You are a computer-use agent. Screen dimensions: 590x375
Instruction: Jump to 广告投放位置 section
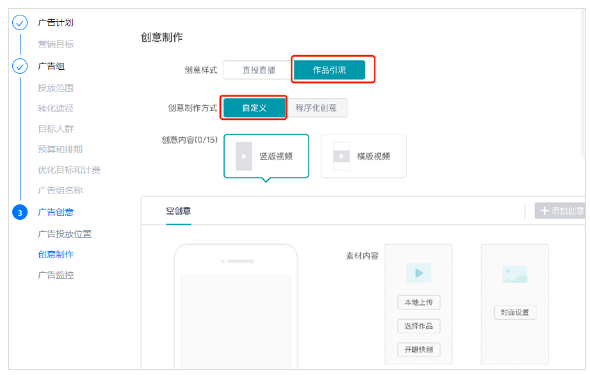point(65,234)
